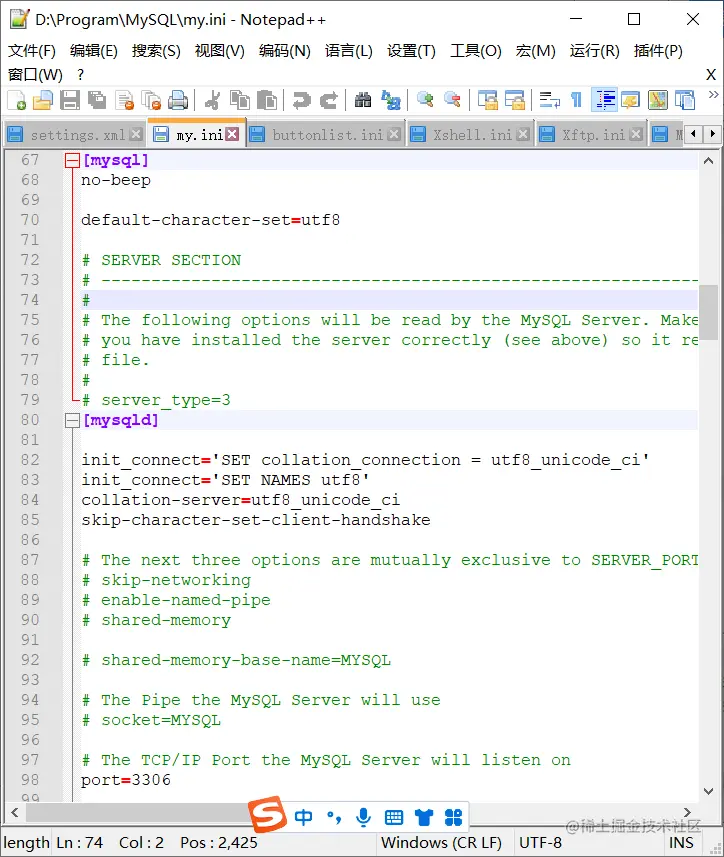Image resolution: width=724 pixels, height=857 pixels.
Task: Switch to the Xshell.ini tab
Action: pyautogui.click(x=473, y=134)
